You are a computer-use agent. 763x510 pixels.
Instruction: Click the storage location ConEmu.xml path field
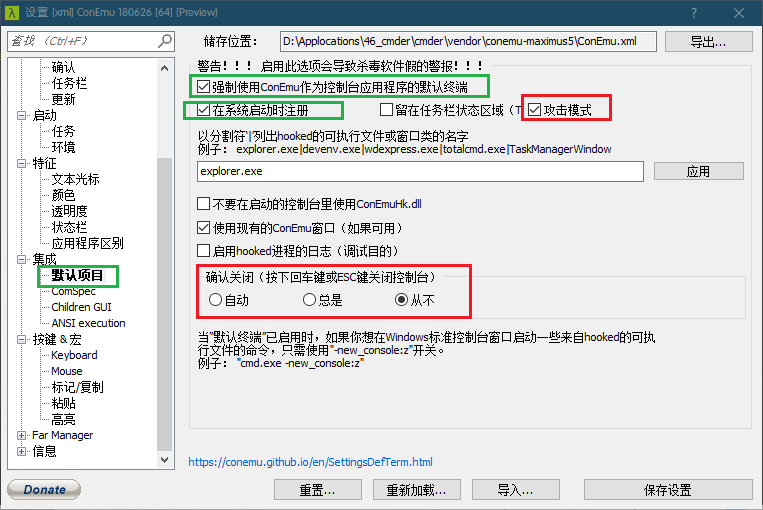click(x=468, y=41)
